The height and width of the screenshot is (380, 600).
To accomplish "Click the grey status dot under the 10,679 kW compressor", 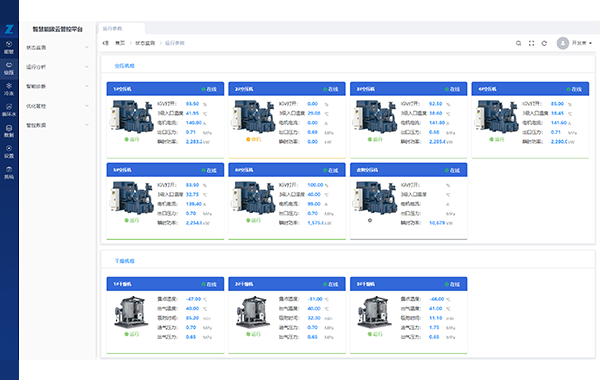I will tap(370, 220).
